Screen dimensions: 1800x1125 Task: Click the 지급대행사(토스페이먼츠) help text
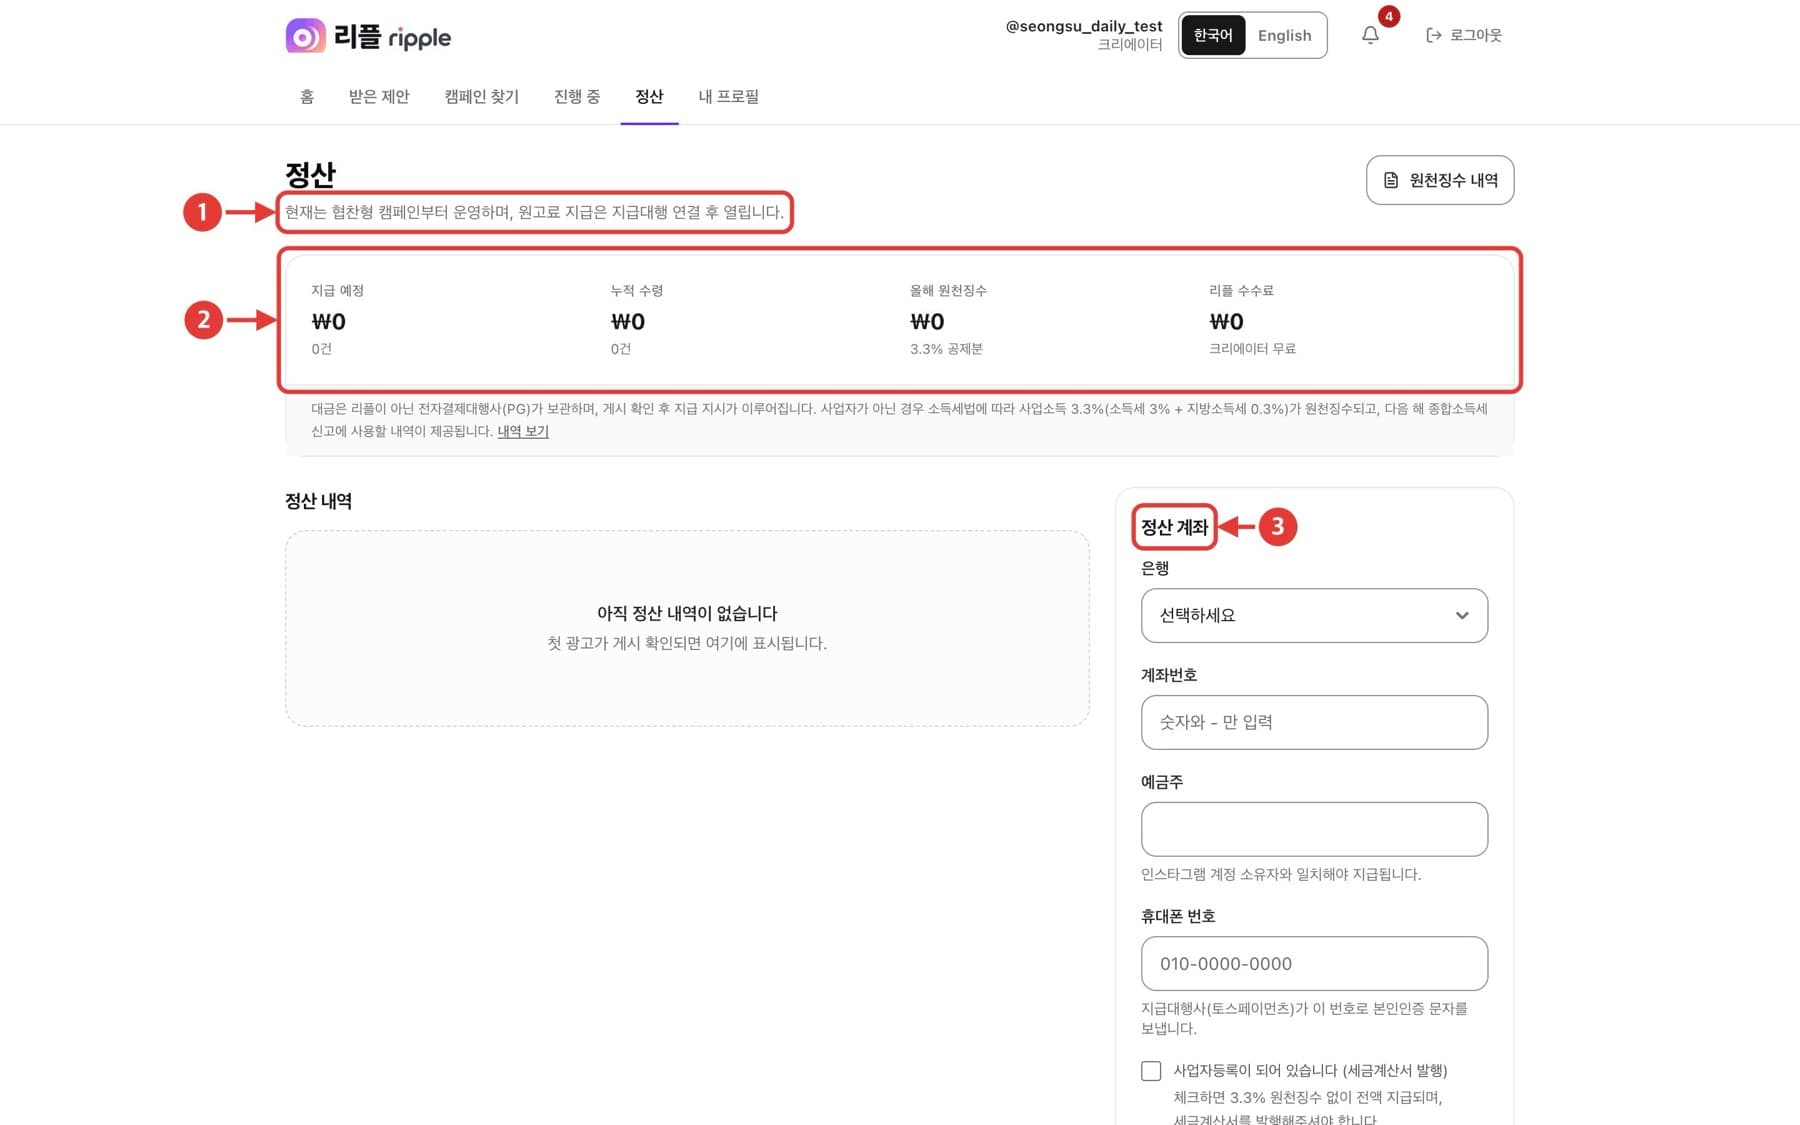(x=1304, y=1018)
